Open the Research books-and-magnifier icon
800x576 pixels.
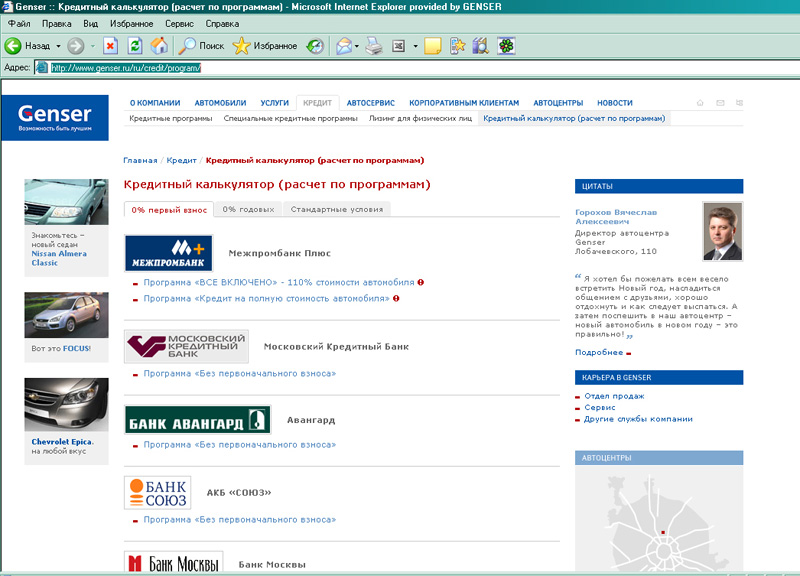481,46
